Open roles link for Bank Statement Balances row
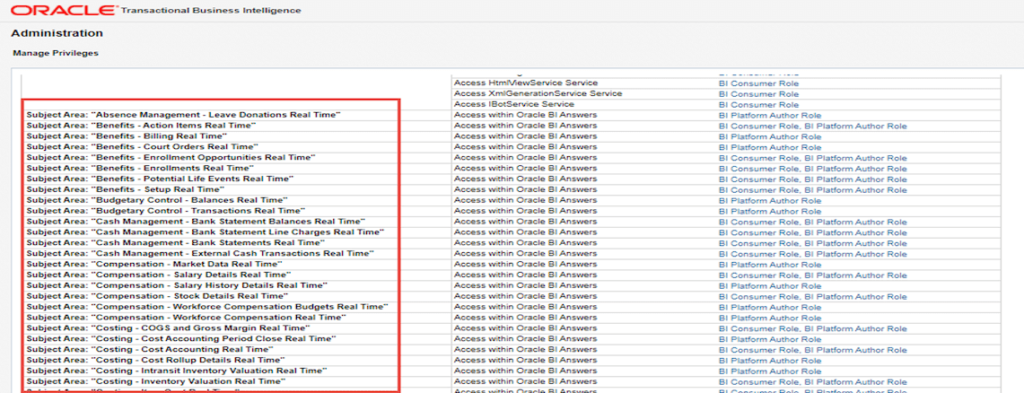The height and width of the screenshot is (393, 1024). click(812, 222)
